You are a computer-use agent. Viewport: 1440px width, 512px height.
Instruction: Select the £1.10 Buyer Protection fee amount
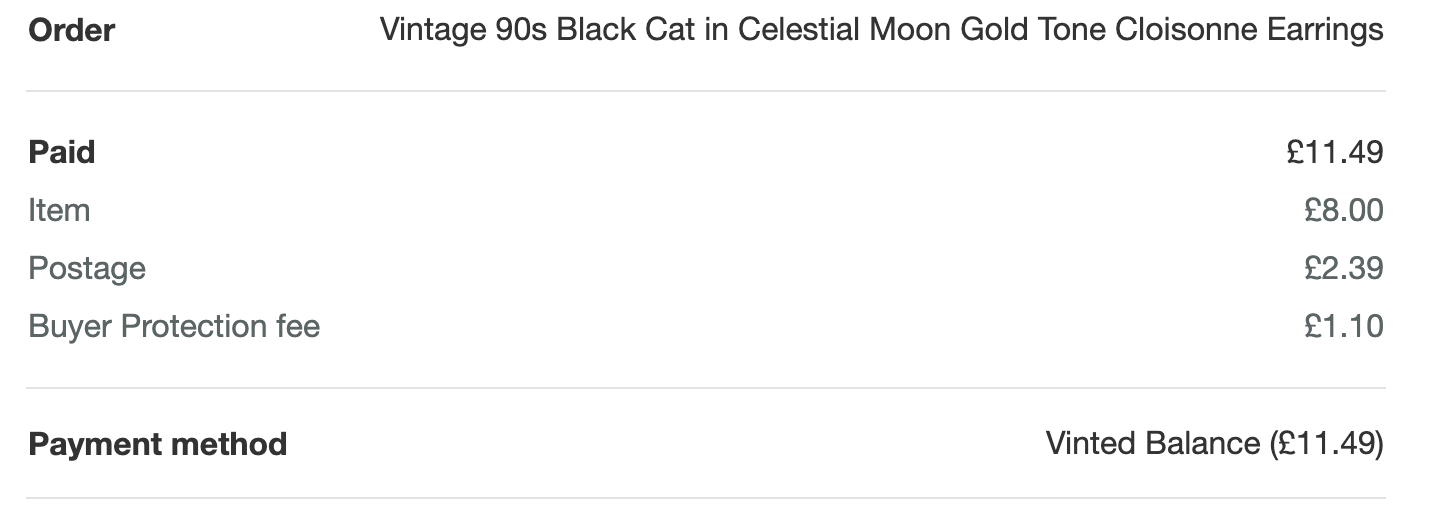point(1343,326)
